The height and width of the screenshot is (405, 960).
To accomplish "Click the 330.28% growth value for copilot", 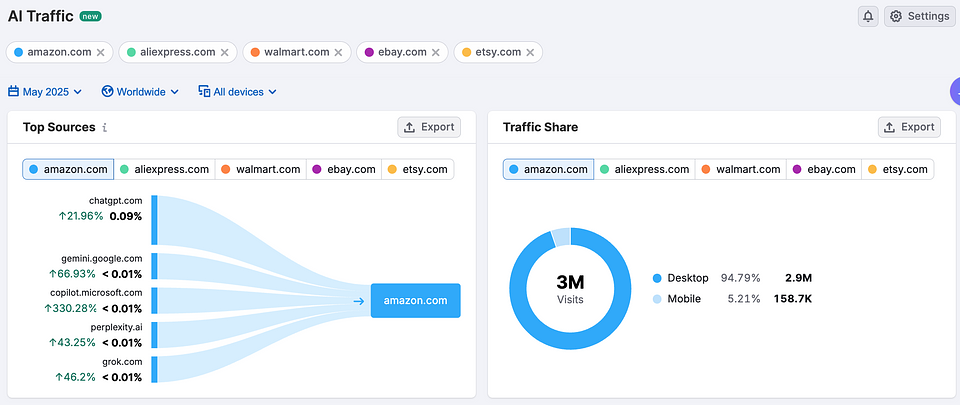I will coord(70,308).
